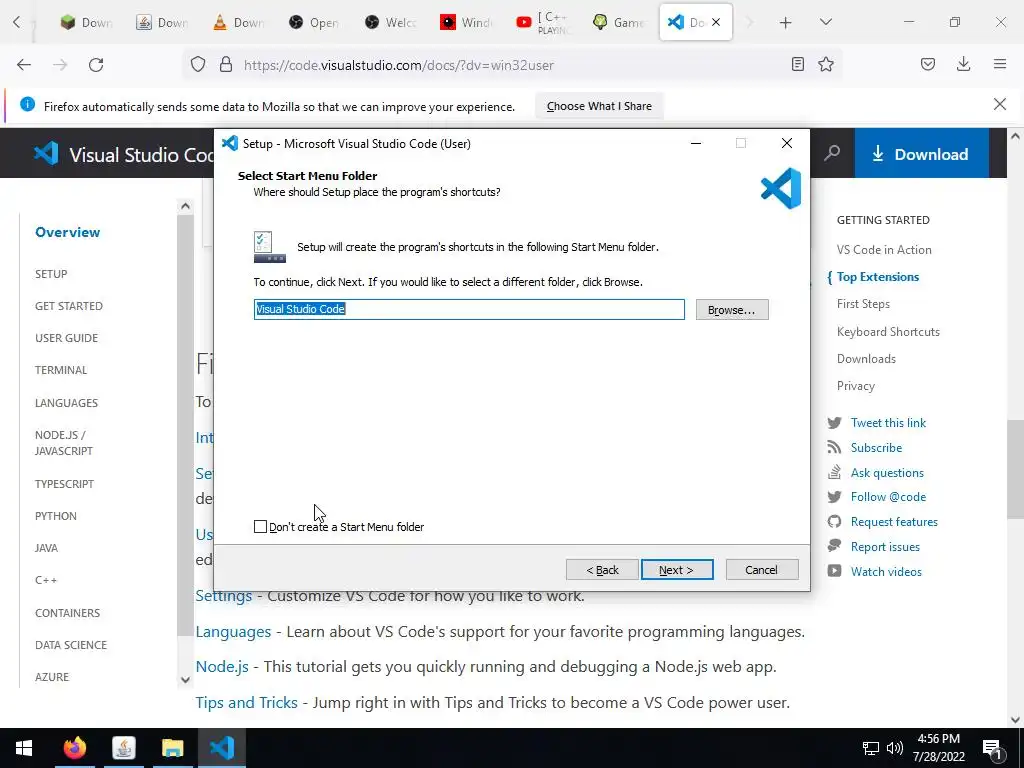Dismiss the Firefox data notification bar

click(999, 104)
